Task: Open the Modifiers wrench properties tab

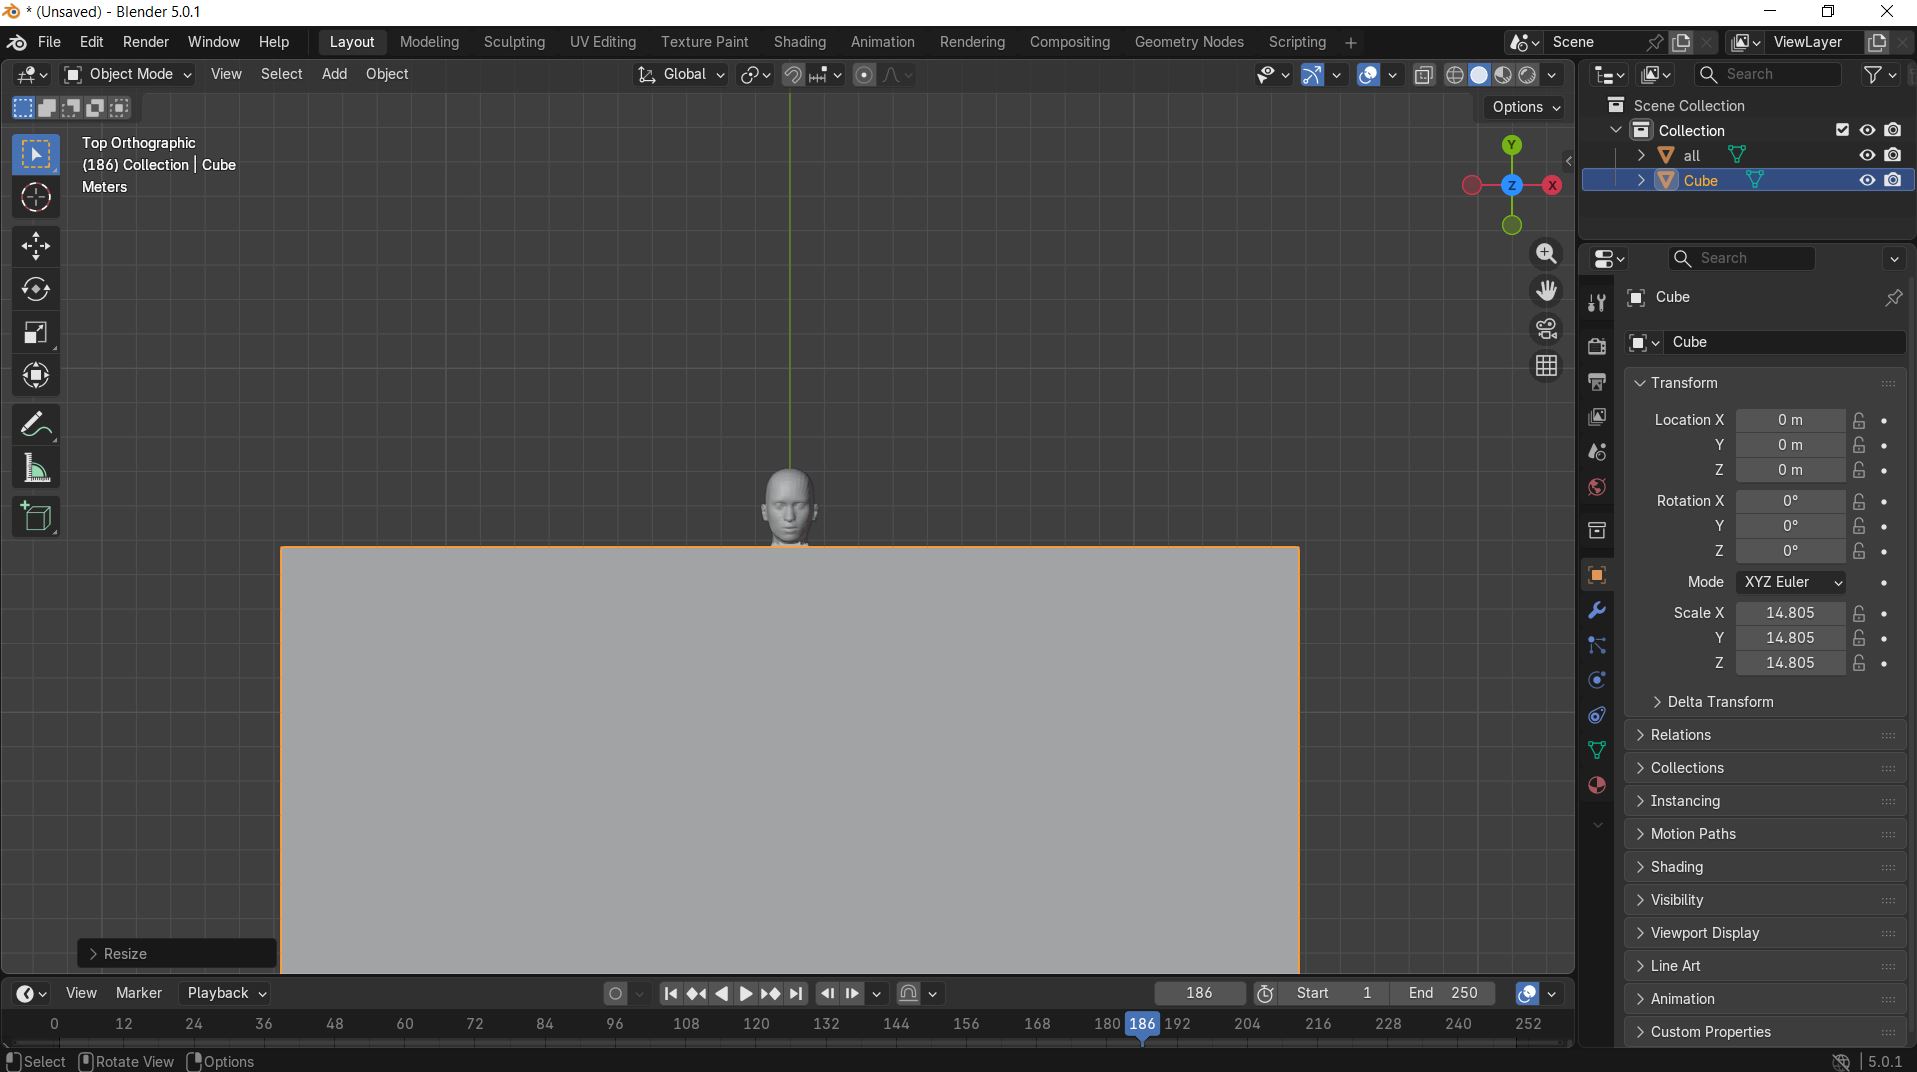Action: pos(1597,610)
